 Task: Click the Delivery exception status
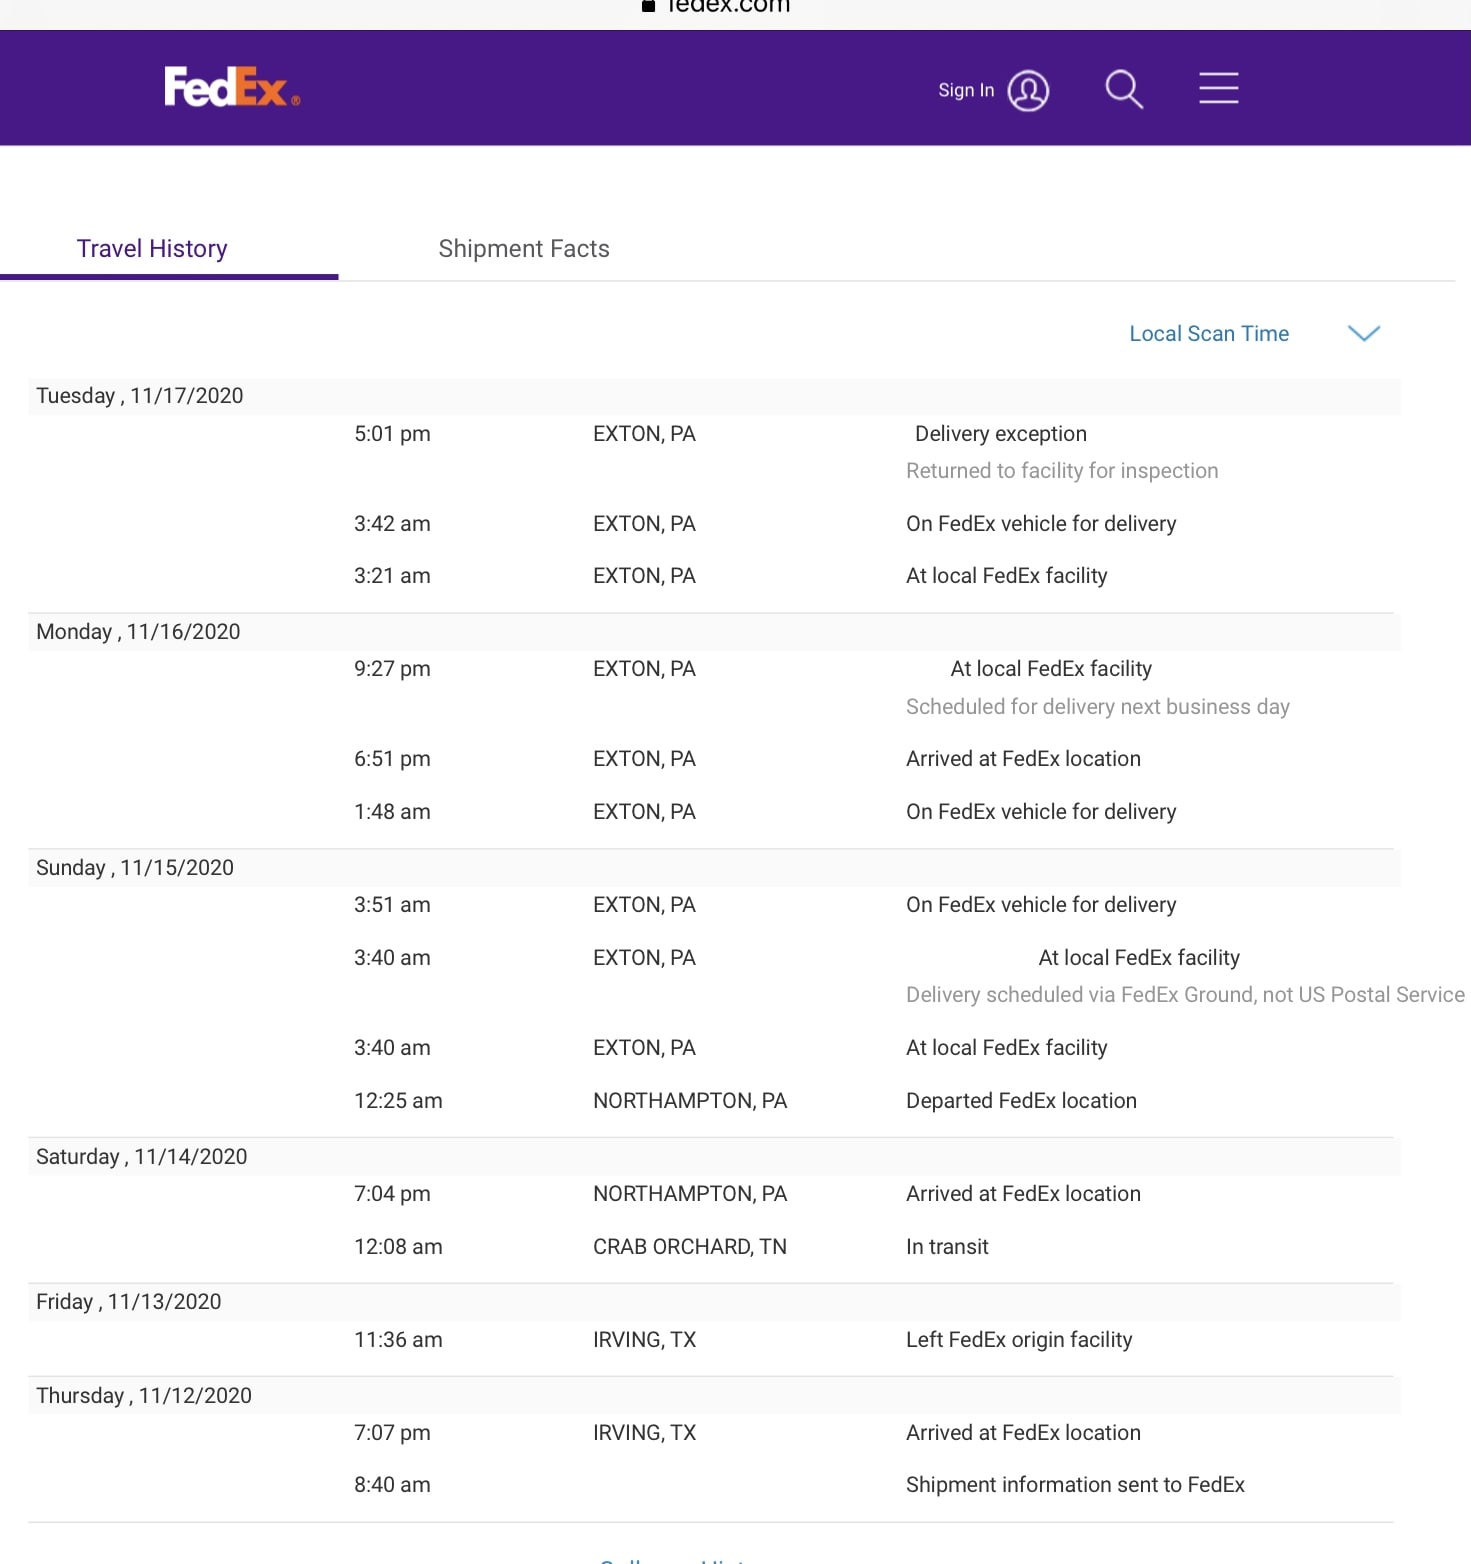pos(1000,434)
